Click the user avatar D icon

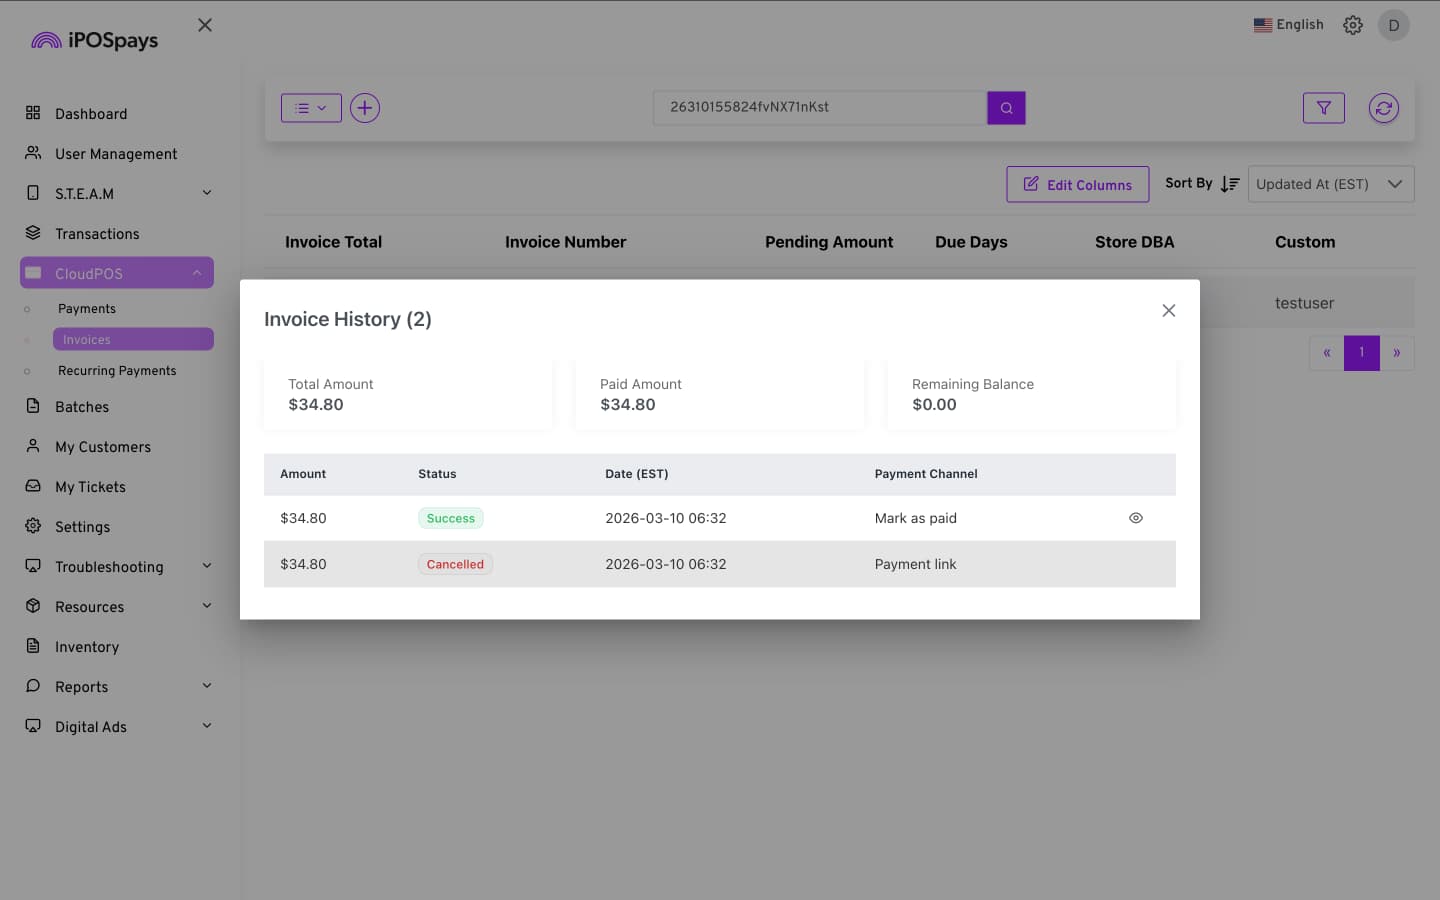[1393, 25]
